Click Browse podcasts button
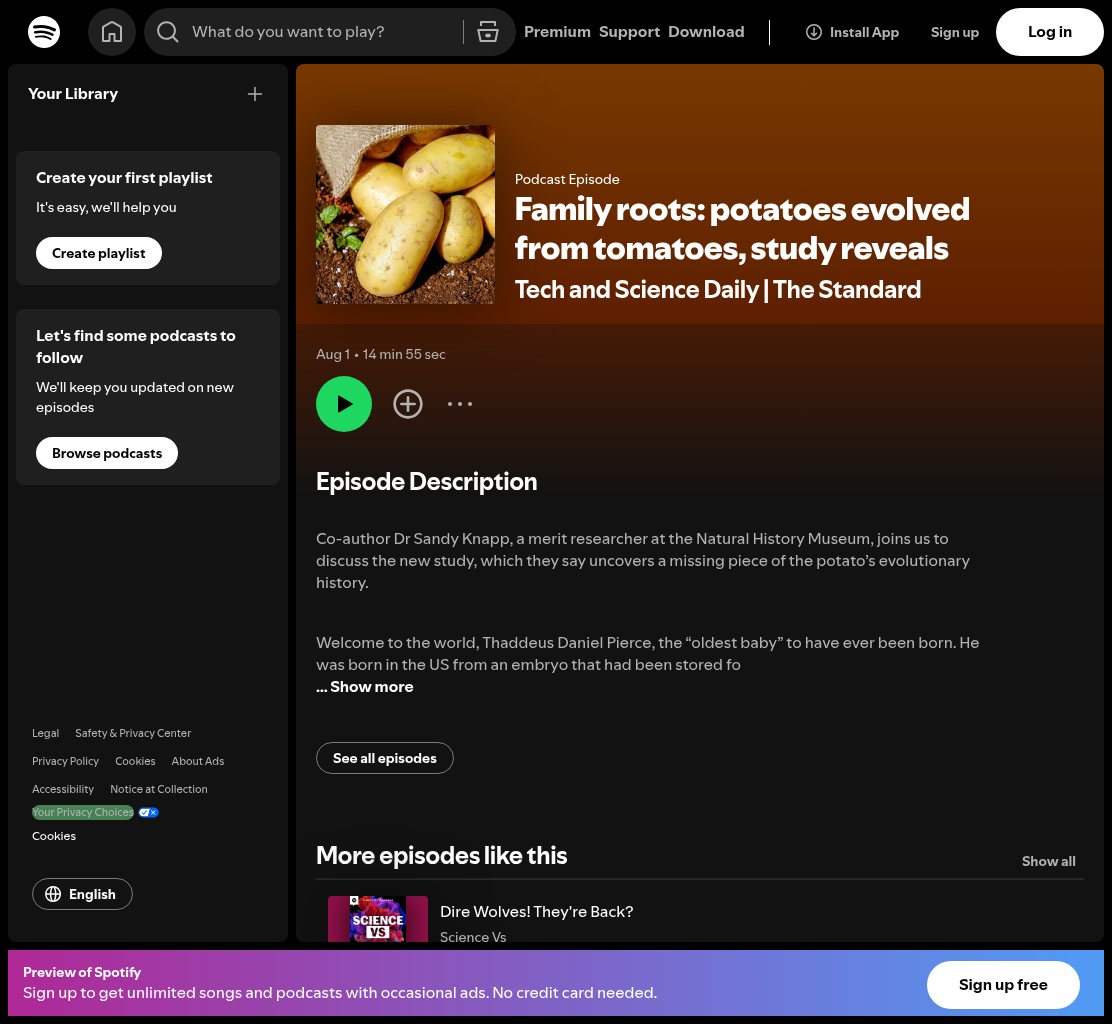This screenshot has height=1024, width=1112. 107,453
